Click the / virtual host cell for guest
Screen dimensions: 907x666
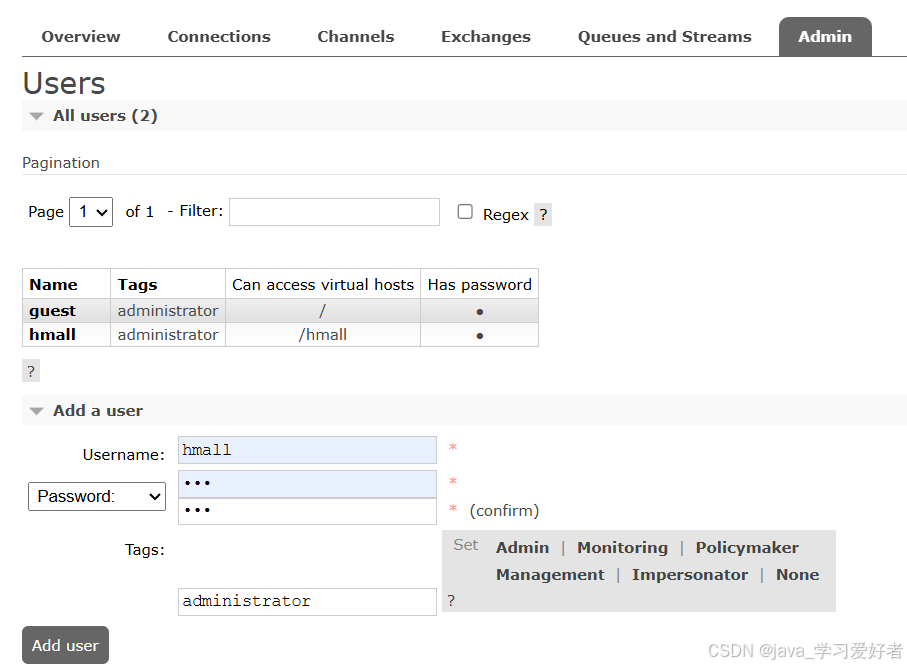(323, 311)
